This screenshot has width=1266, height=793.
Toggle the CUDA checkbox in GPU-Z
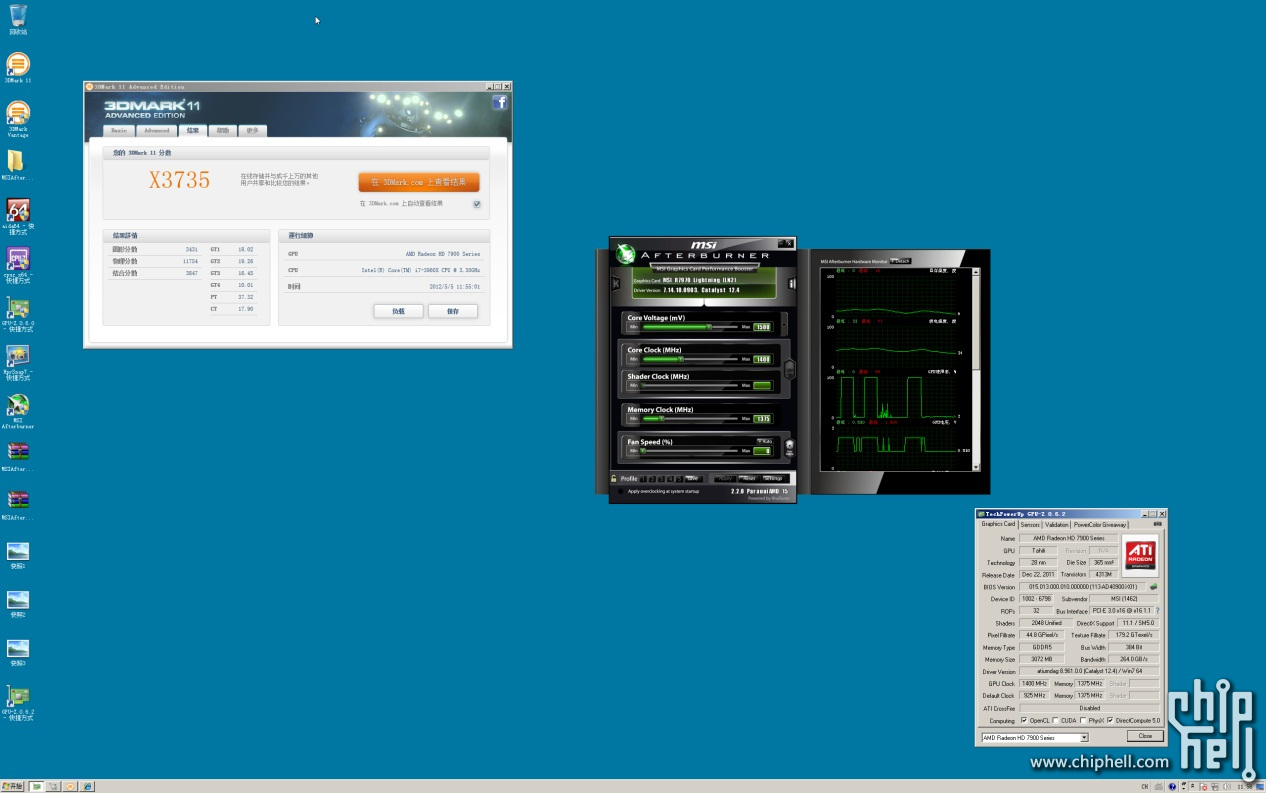tap(1056, 720)
